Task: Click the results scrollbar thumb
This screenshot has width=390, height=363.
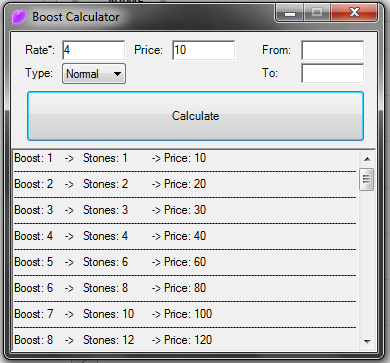Action: 367,179
